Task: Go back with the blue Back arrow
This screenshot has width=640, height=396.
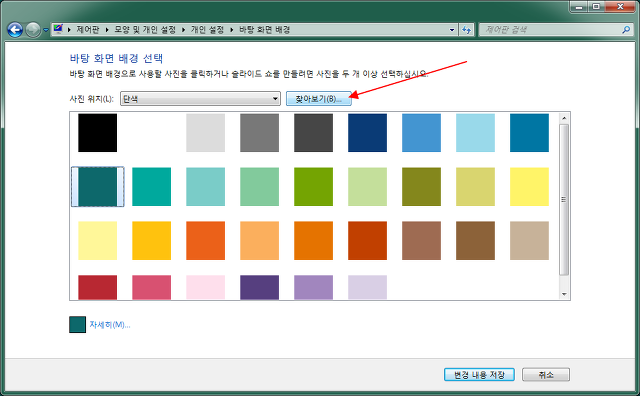Action: [15, 30]
